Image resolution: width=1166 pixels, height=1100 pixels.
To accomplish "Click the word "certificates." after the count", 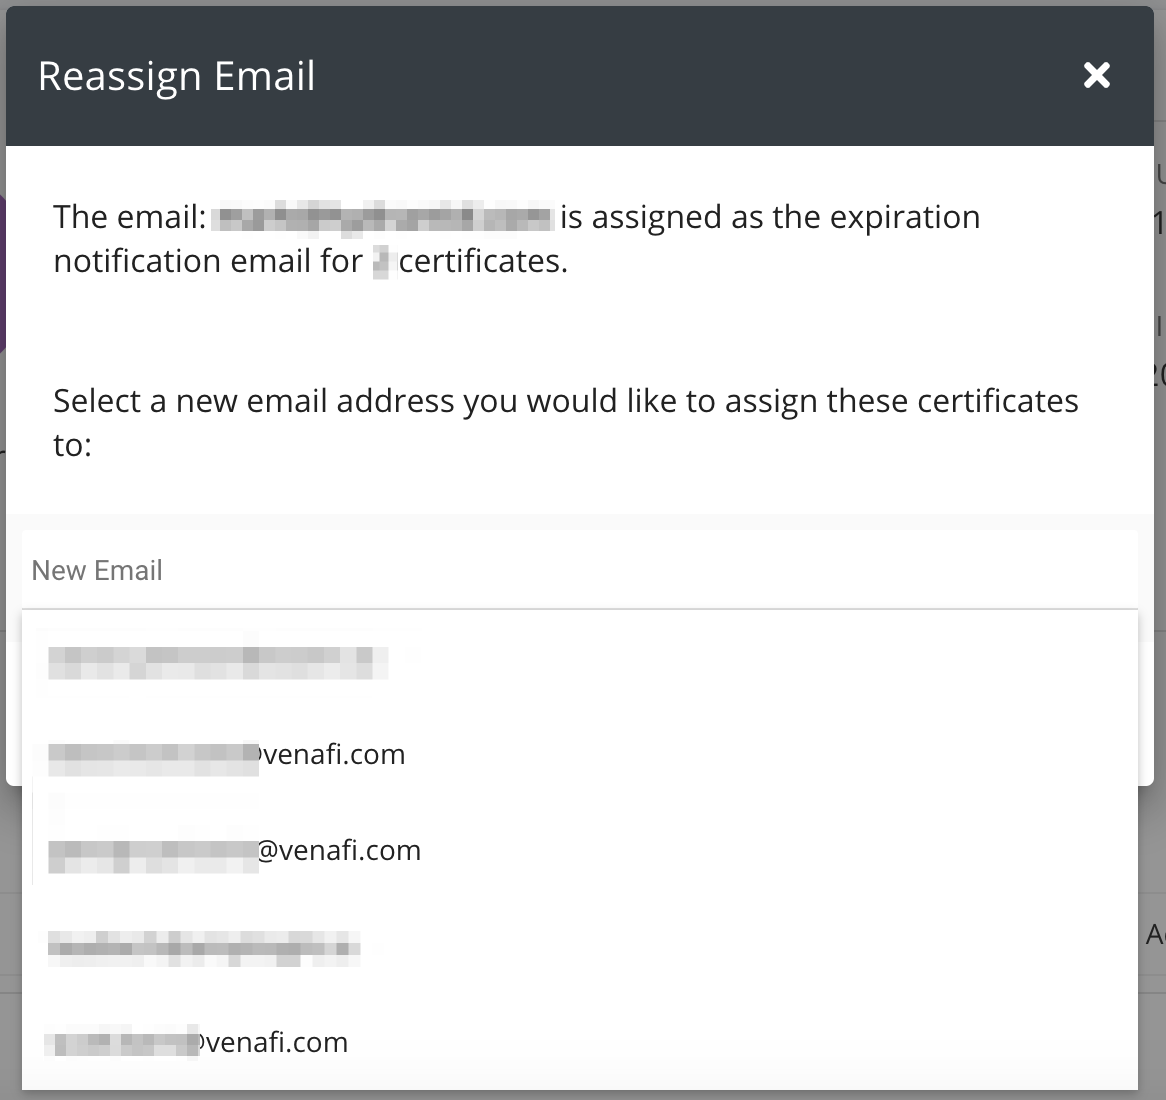I will point(483,262).
